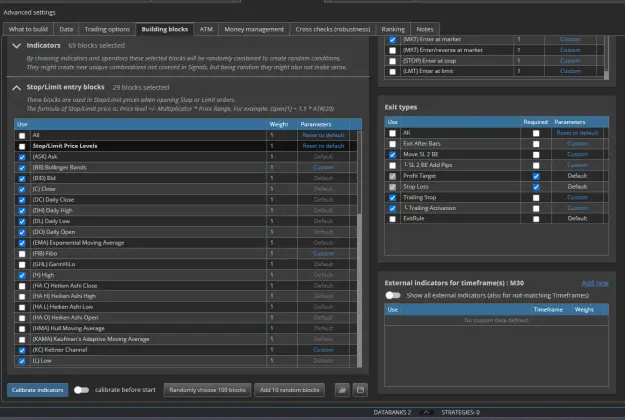The height and width of the screenshot is (420, 625).
Task: Click Reset to default in Stop/Limit Price Levels row
Action: tap(323, 146)
